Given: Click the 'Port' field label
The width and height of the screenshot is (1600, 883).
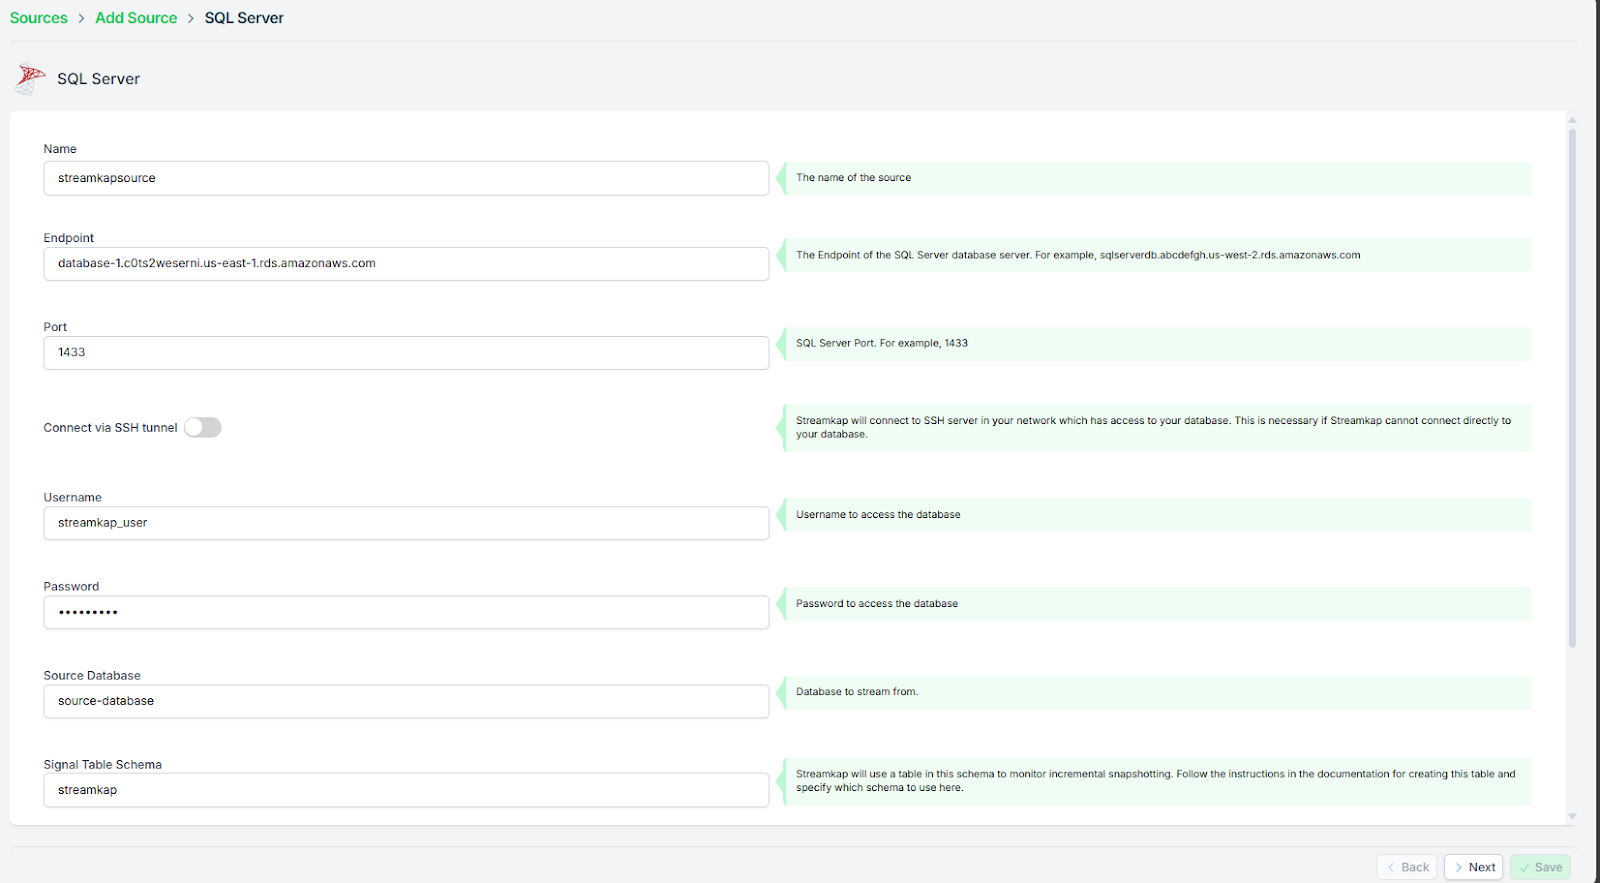Looking at the screenshot, I should click(x=55, y=327).
